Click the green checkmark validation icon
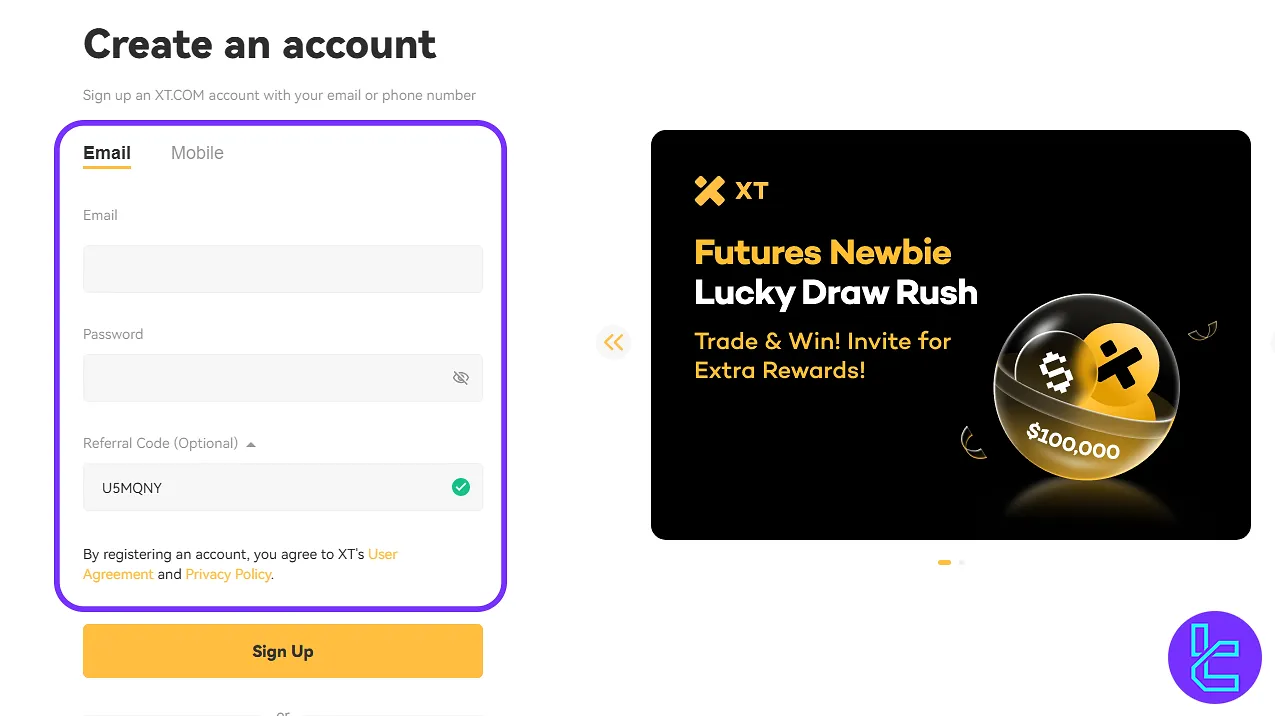This screenshot has width=1275, height=716. (461, 487)
